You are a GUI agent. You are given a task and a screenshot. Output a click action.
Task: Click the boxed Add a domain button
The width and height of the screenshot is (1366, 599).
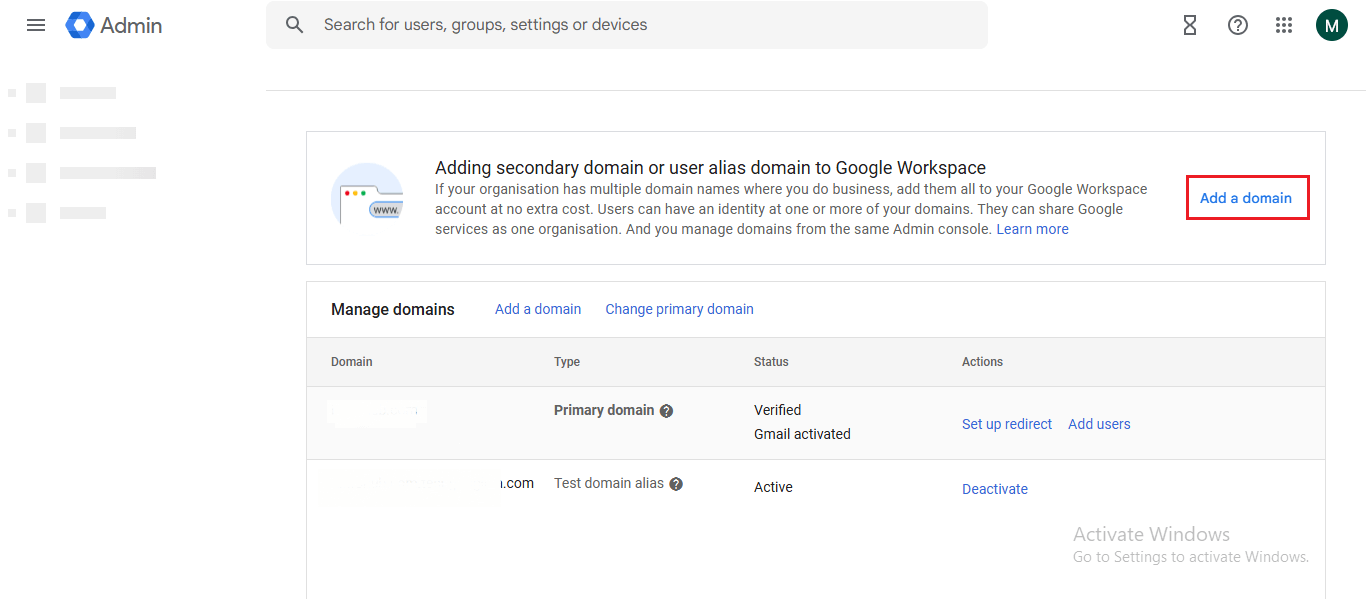pyautogui.click(x=1247, y=198)
